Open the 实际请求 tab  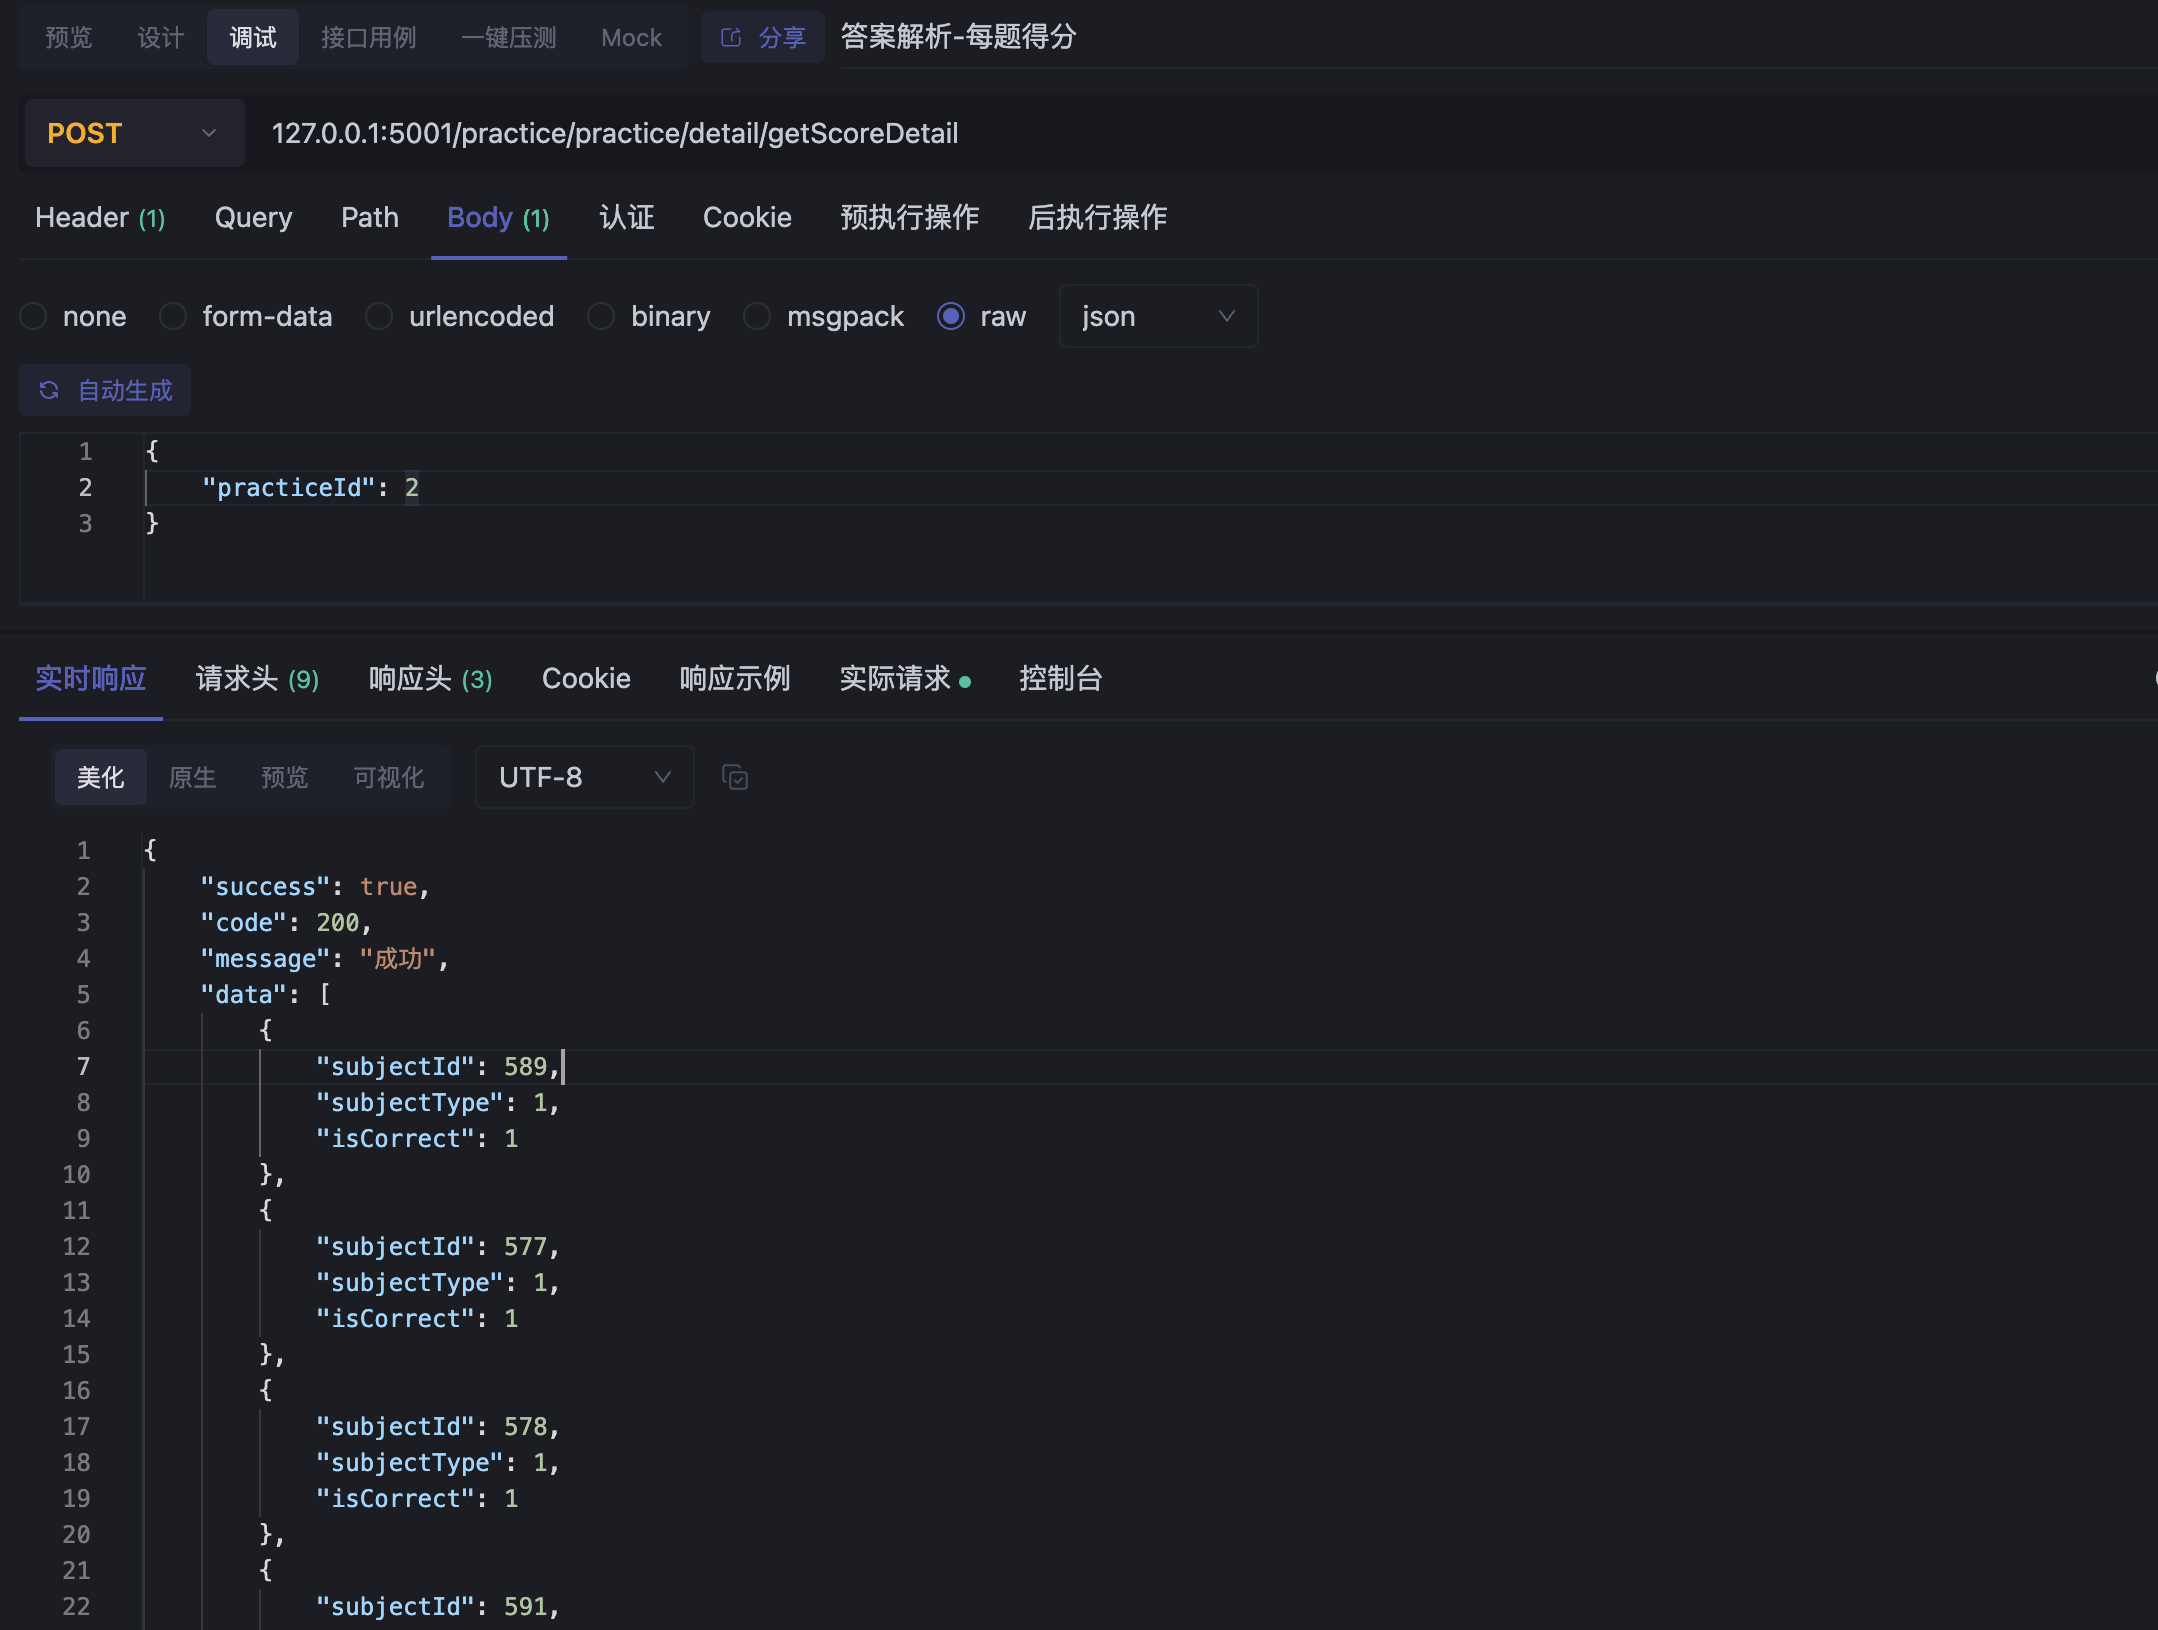(906, 679)
